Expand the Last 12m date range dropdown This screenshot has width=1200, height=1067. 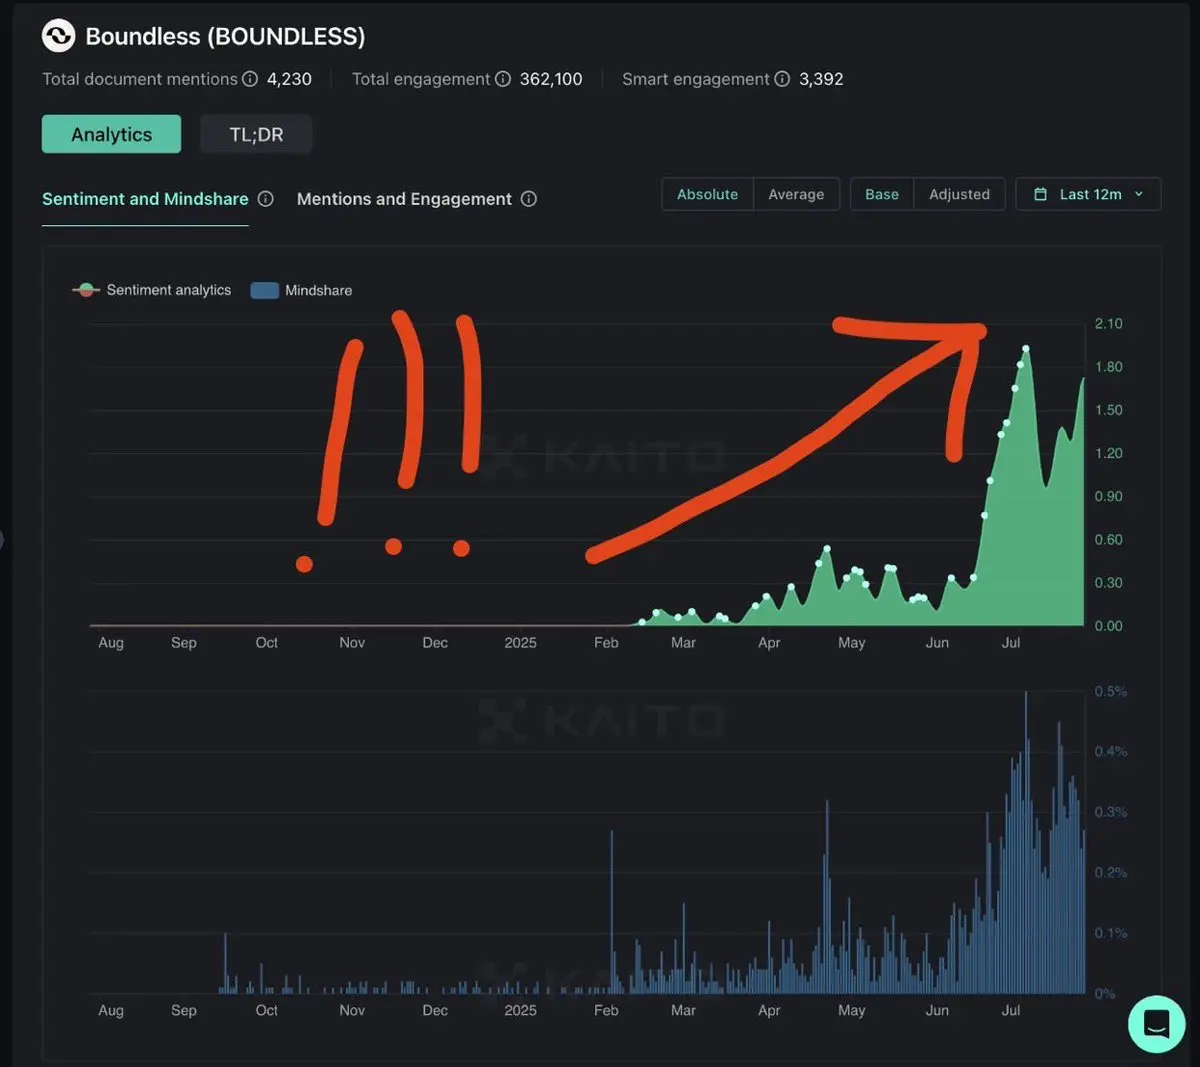tap(1088, 194)
